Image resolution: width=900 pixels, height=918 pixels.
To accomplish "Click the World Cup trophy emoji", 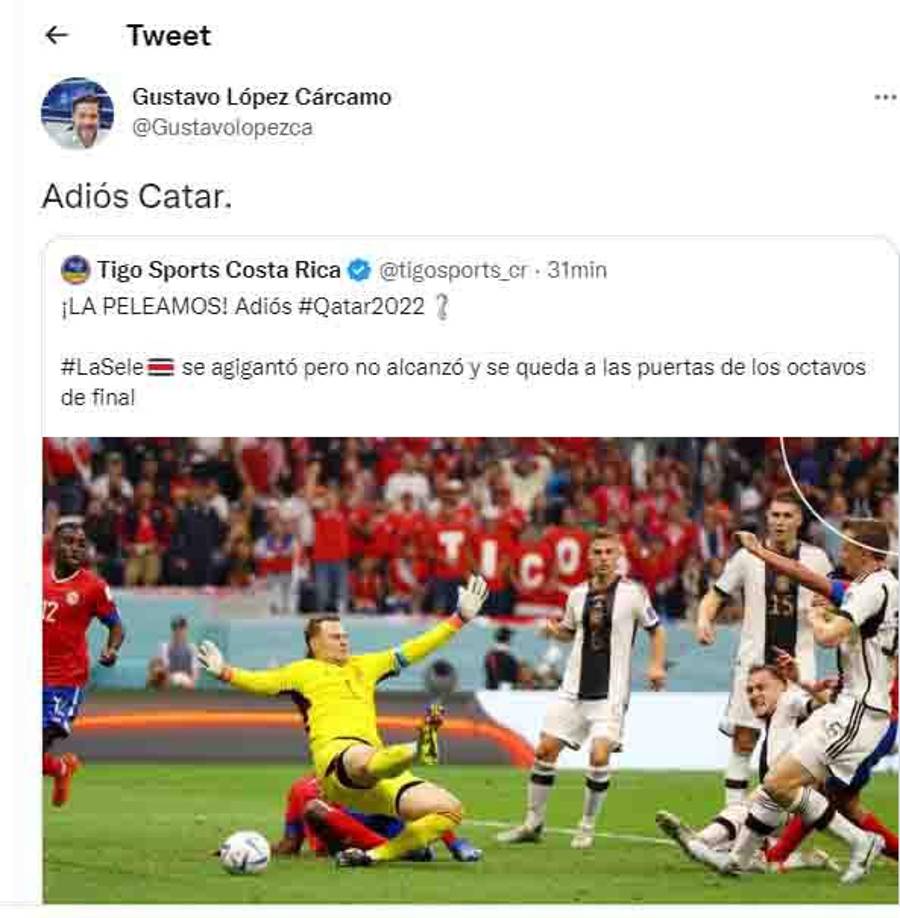I will [443, 307].
